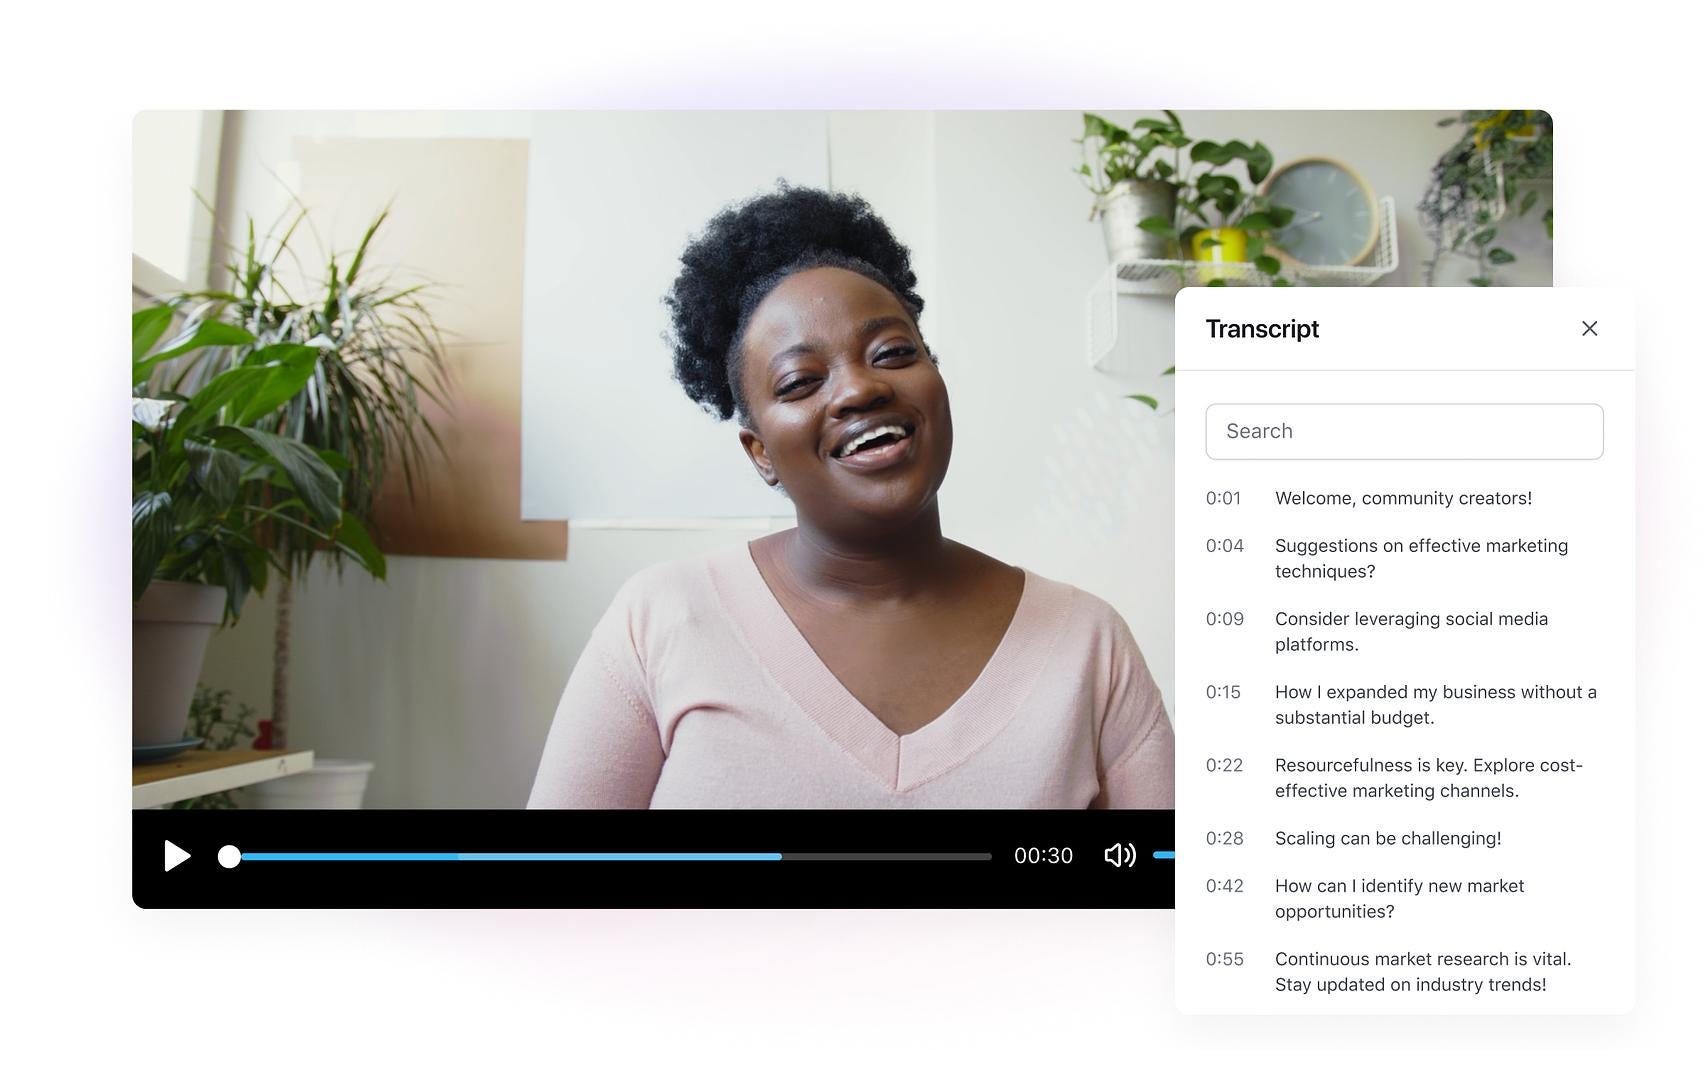This screenshot has width=1705, height=1080.
Task: Click the video progress bar scrubber handle
Action: point(229,857)
